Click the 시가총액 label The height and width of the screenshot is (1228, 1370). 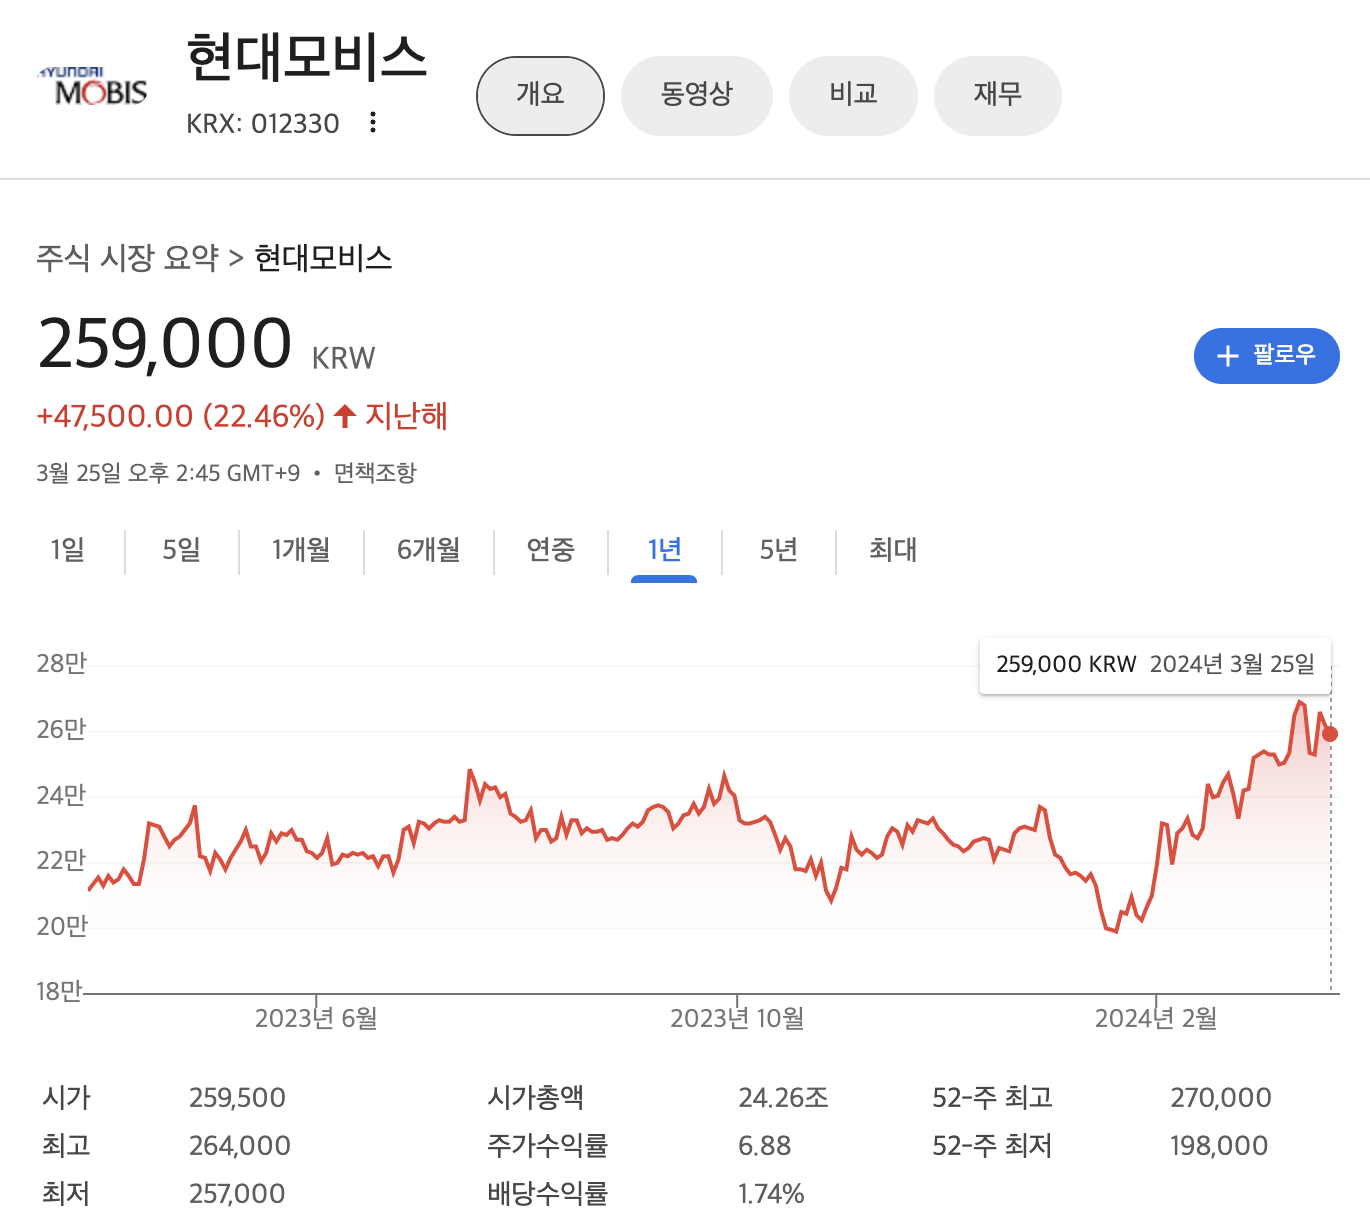[x=536, y=1098]
